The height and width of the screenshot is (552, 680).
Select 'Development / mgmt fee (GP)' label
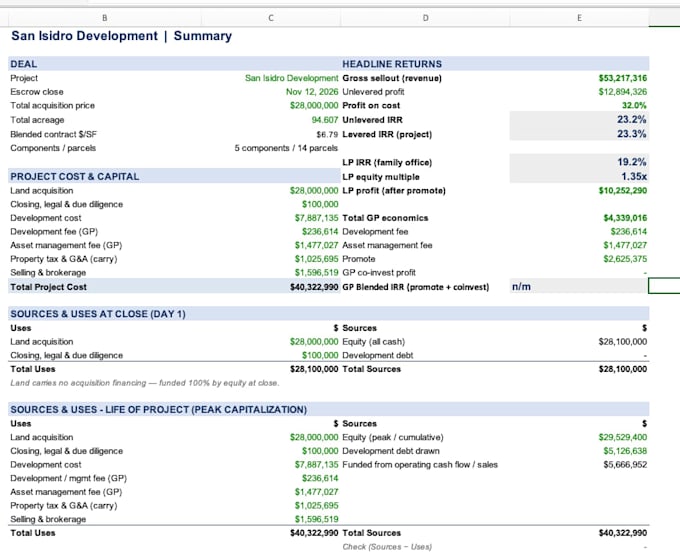69,478
